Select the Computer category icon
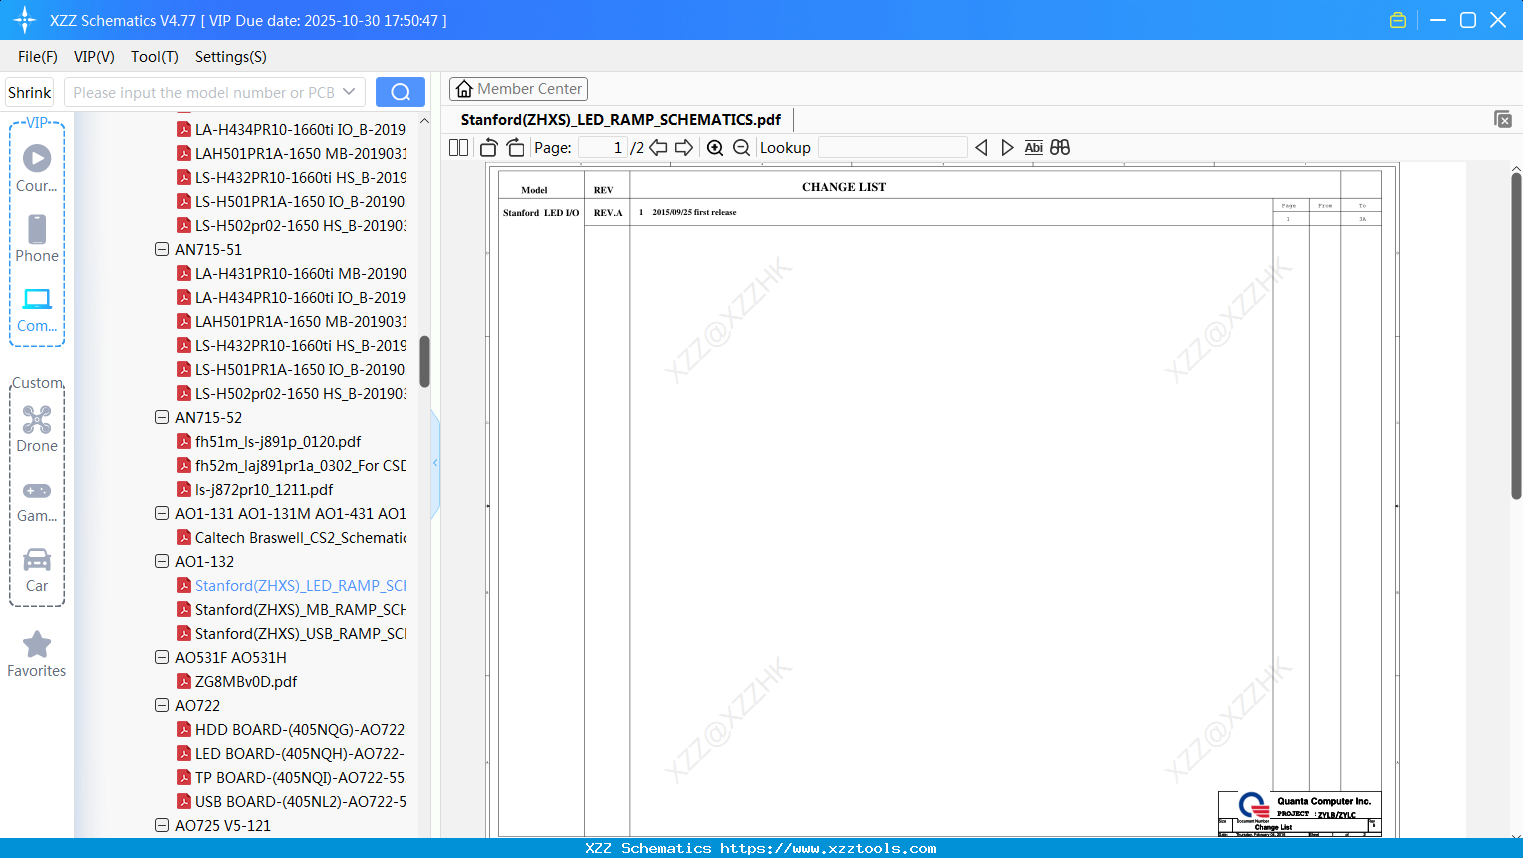This screenshot has height=858, width=1523. point(37,310)
